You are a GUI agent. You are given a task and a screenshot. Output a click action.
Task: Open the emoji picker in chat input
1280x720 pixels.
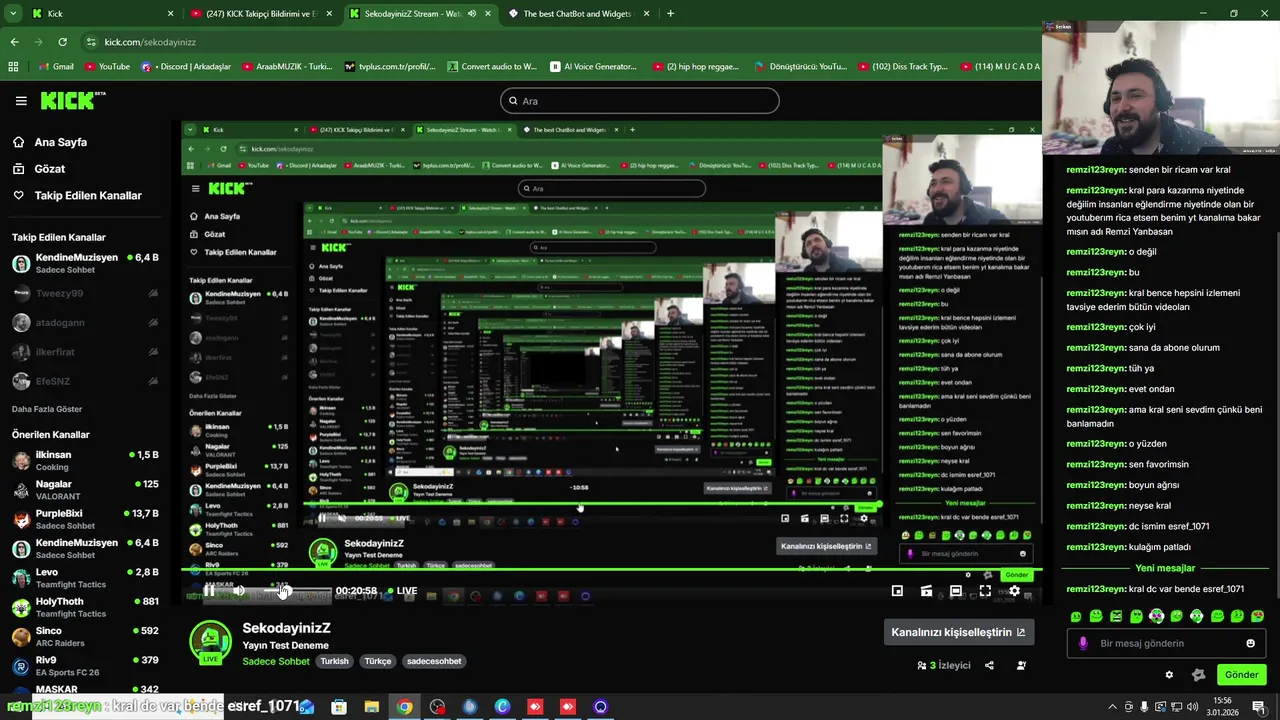point(1250,643)
